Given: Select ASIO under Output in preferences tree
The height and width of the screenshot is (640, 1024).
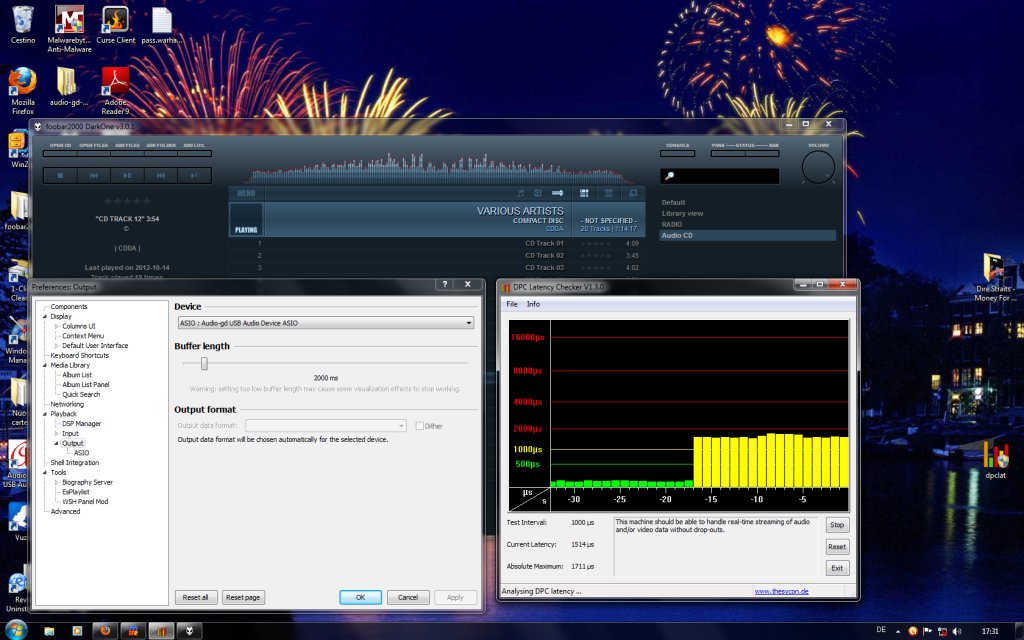Looking at the screenshot, I should click(82, 453).
